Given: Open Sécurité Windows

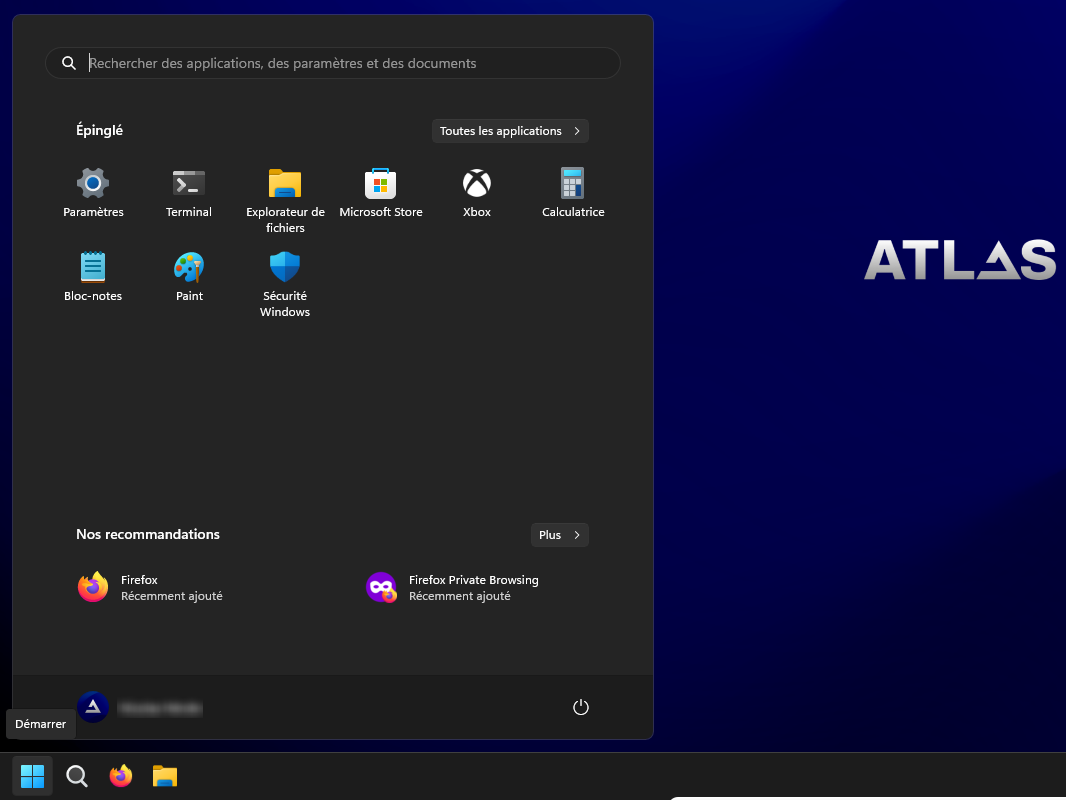Looking at the screenshot, I should pyautogui.click(x=285, y=284).
